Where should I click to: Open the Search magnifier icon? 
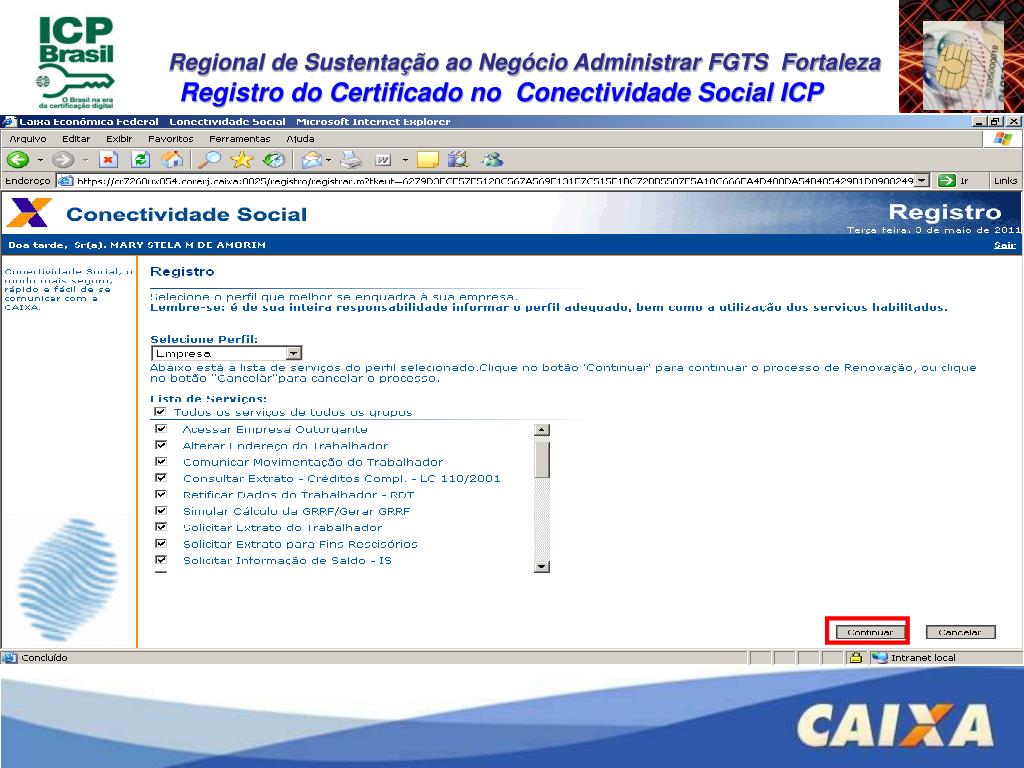[x=210, y=160]
